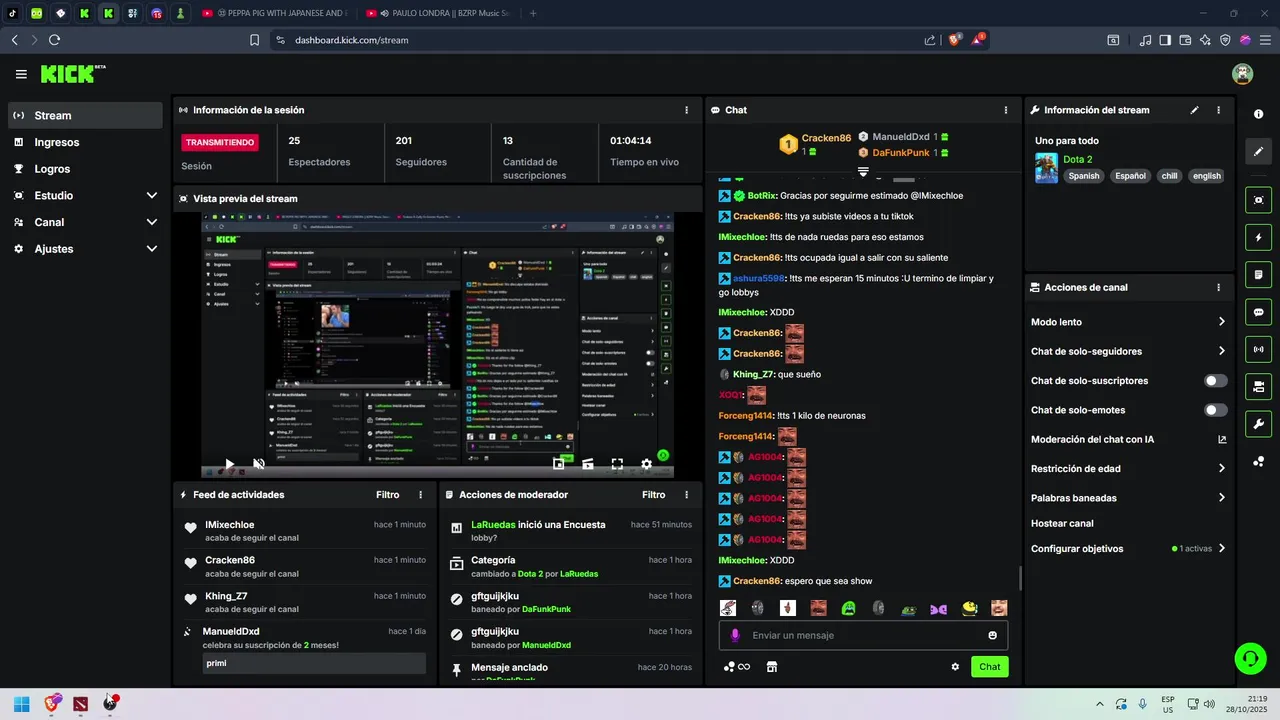Open the Windows Start menu

pyautogui.click(x=22, y=704)
